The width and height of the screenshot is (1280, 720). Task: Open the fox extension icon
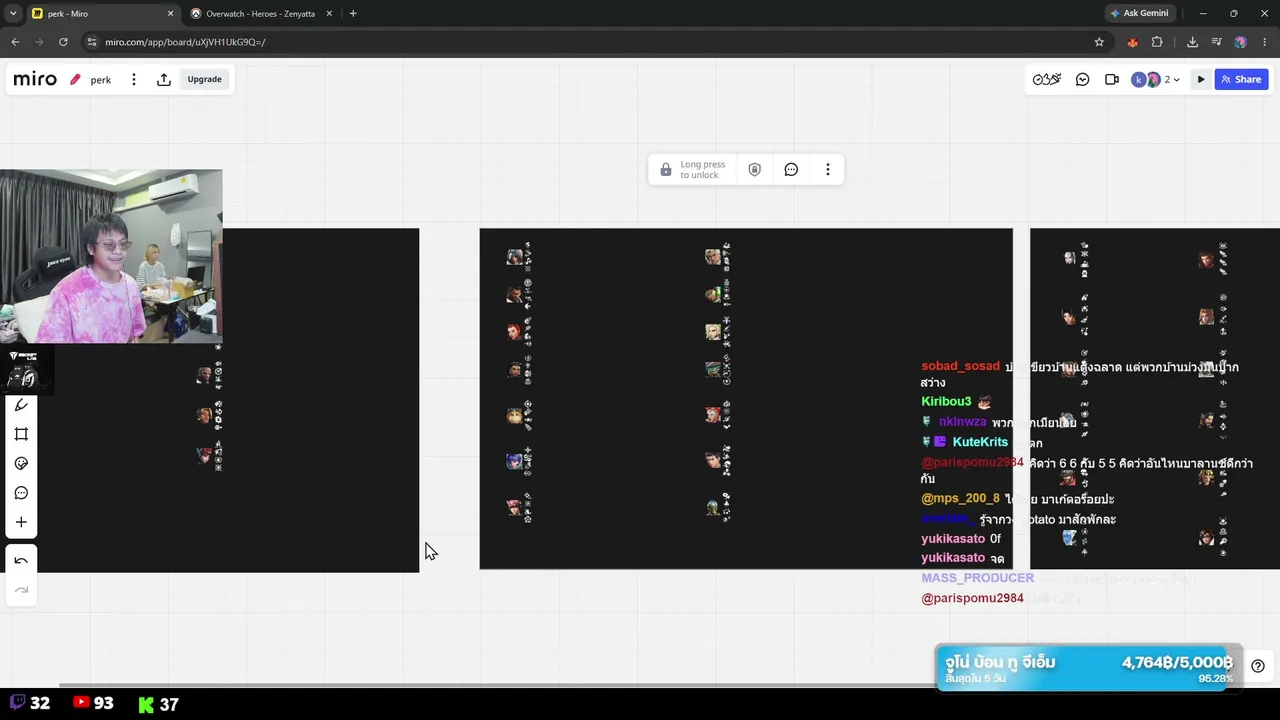(x=1132, y=42)
